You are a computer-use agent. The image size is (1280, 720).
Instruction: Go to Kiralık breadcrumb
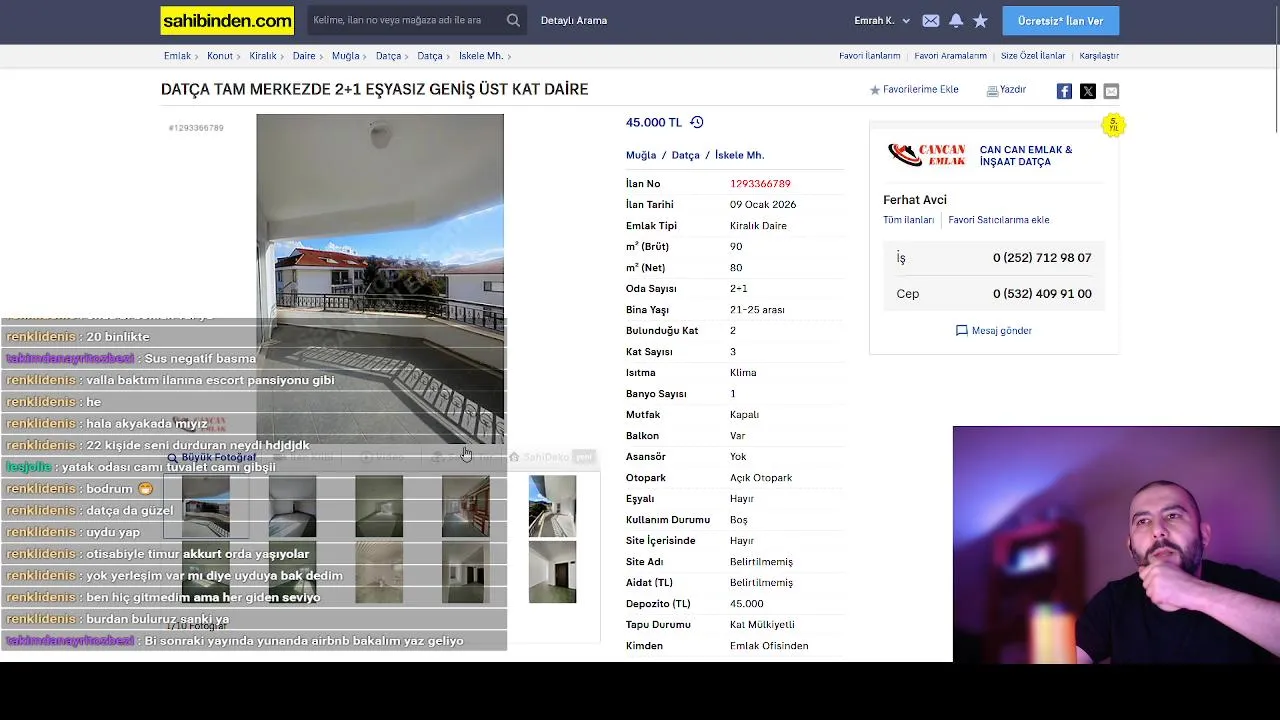(x=263, y=56)
